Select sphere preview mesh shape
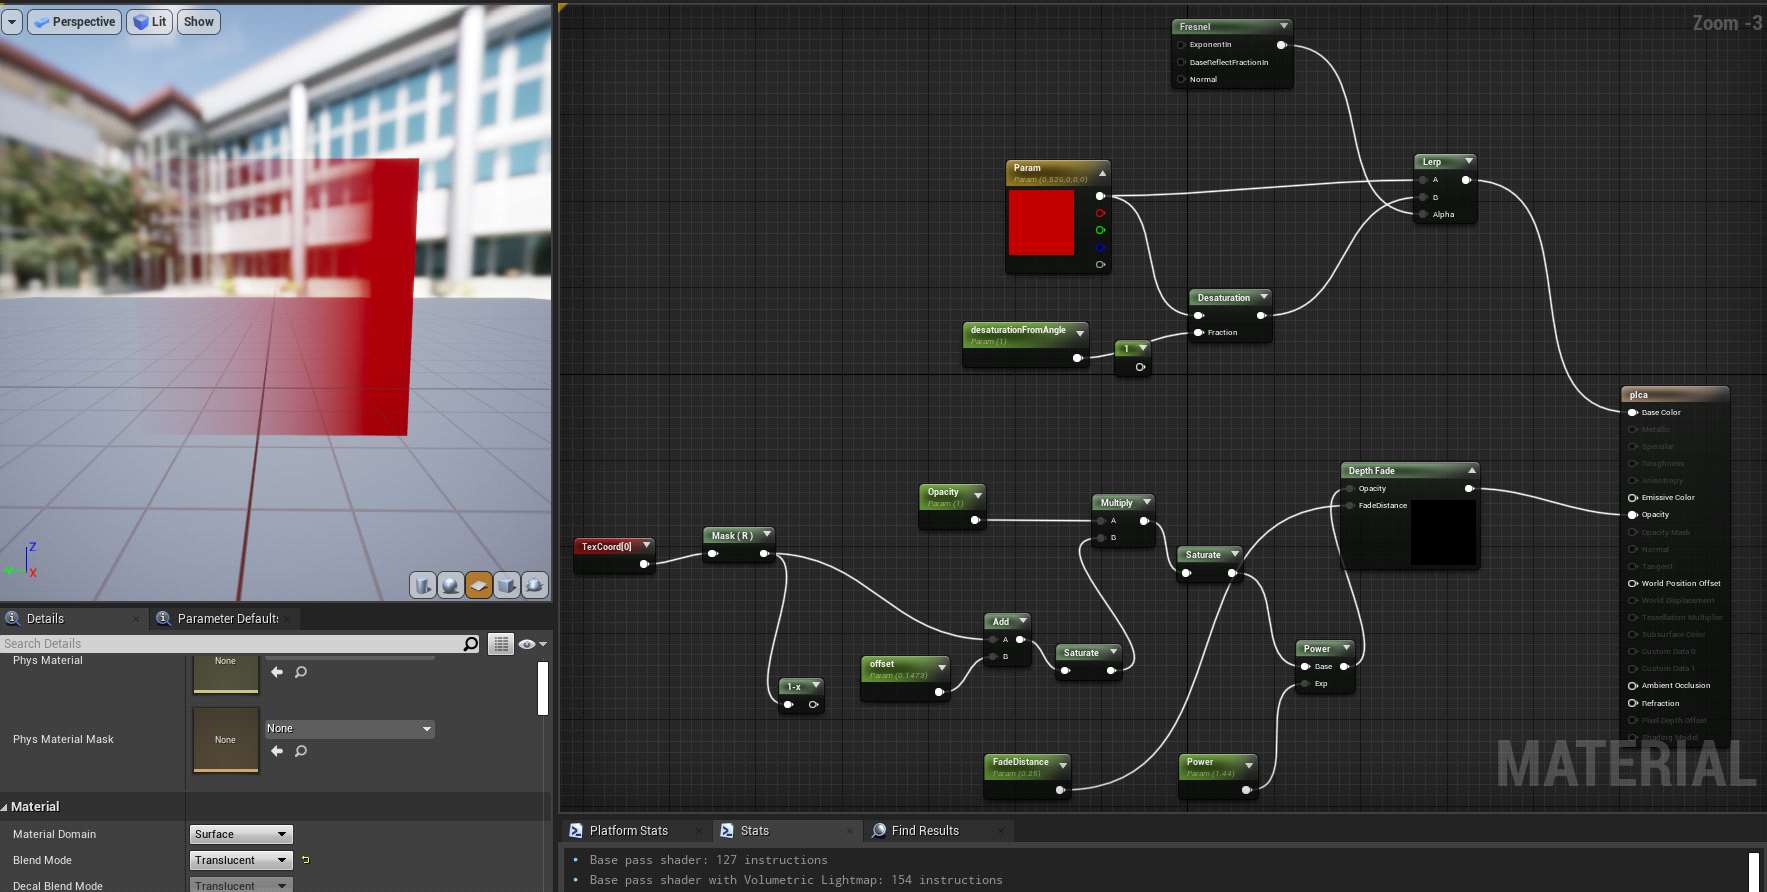Screen dimensions: 1767x892 451,585
